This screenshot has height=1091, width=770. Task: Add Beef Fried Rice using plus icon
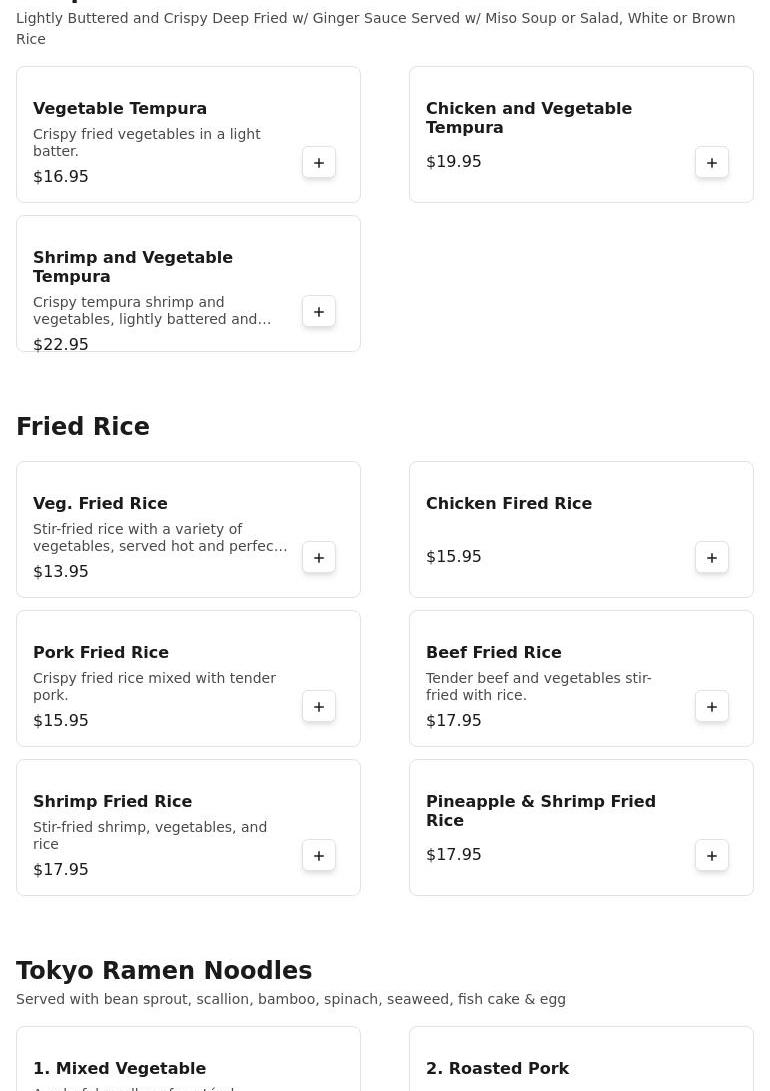[x=712, y=707]
